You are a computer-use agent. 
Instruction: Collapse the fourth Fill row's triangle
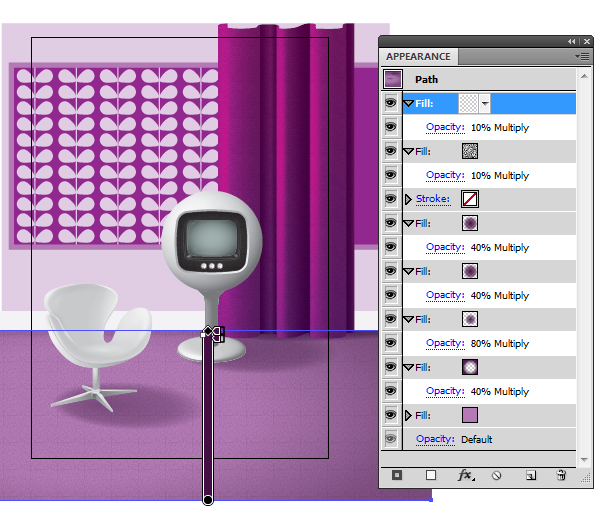(408, 272)
